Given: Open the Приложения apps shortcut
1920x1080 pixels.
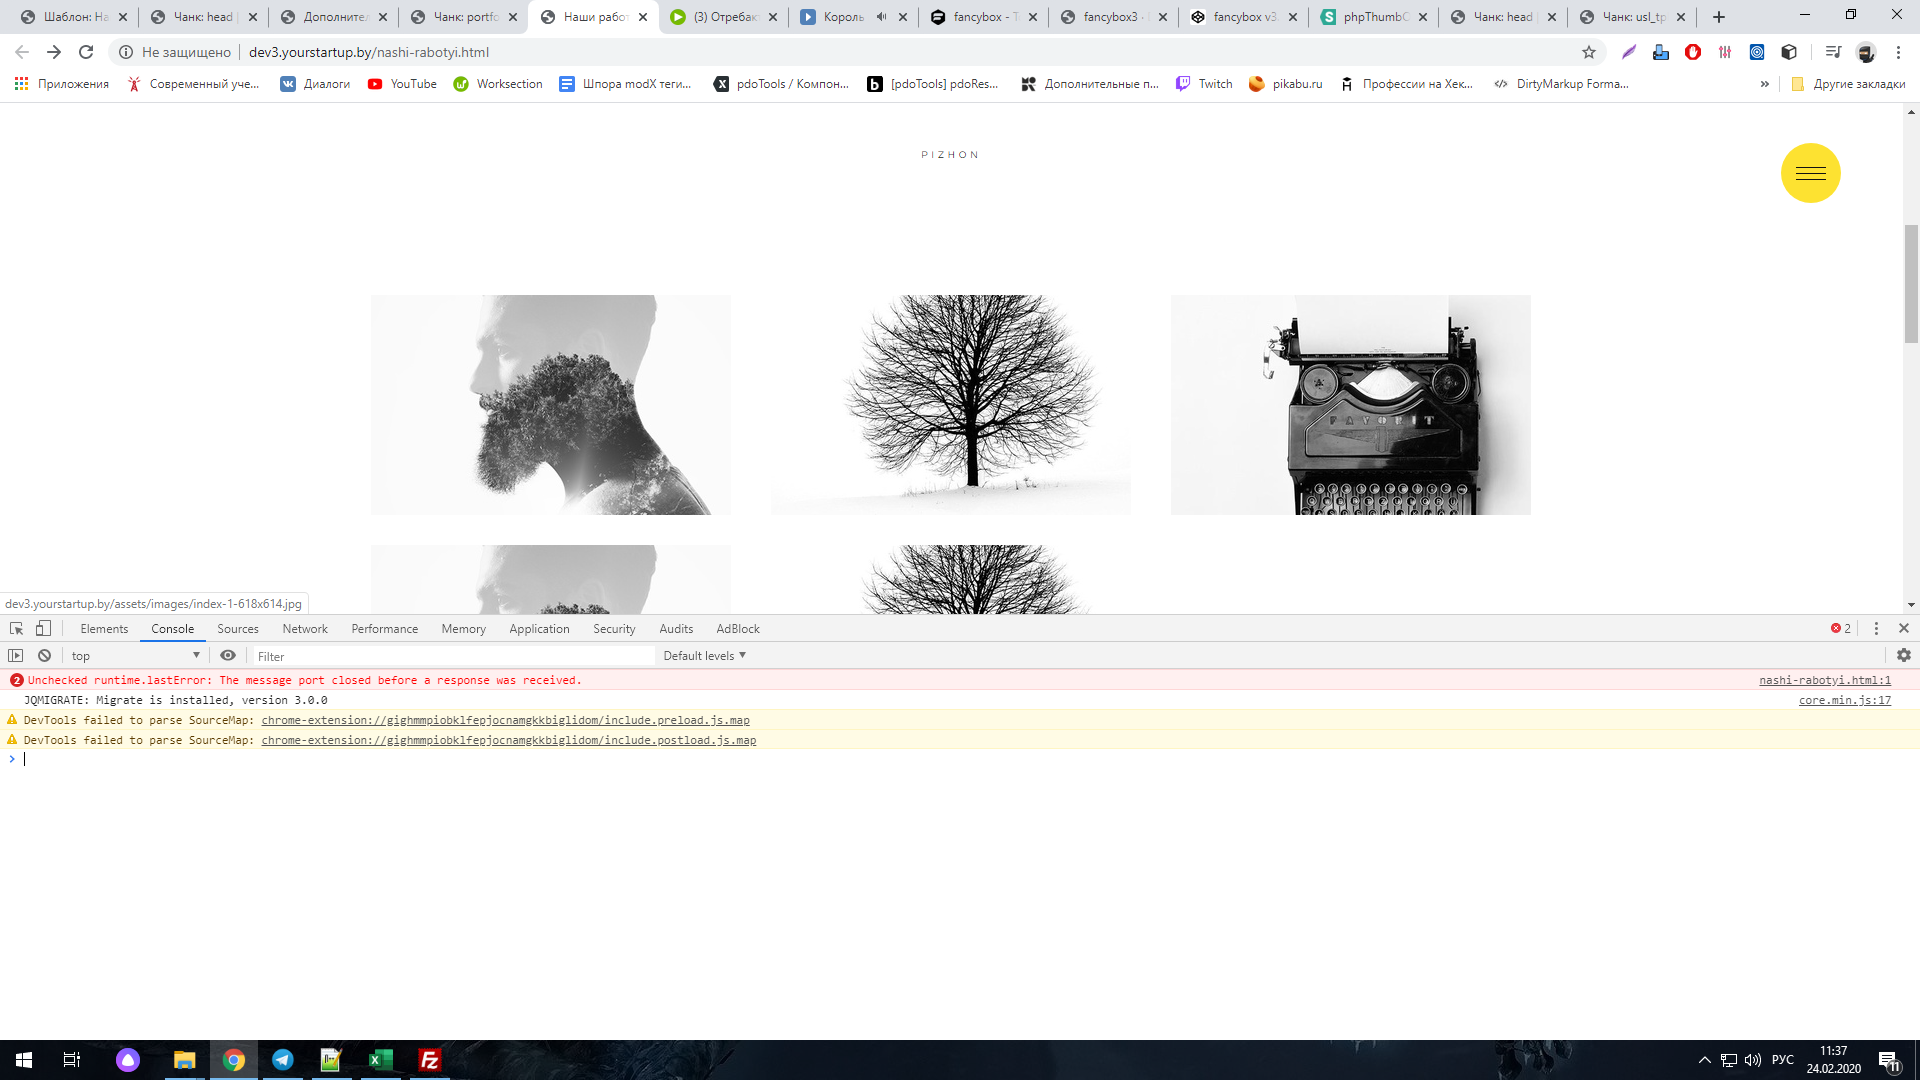Looking at the screenshot, I should (x=62, y=84).
